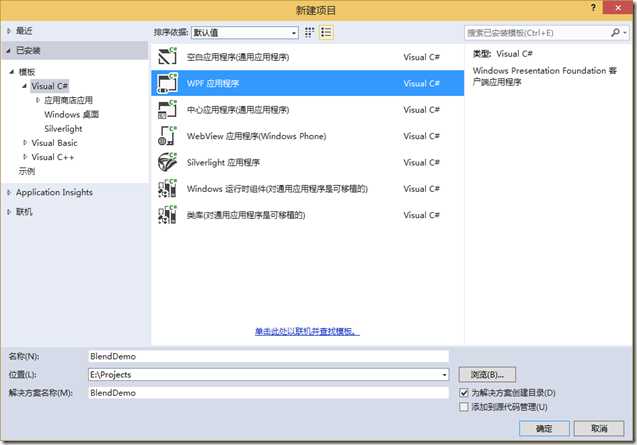Focus the search installed templates box

click(x=537, y=33)
